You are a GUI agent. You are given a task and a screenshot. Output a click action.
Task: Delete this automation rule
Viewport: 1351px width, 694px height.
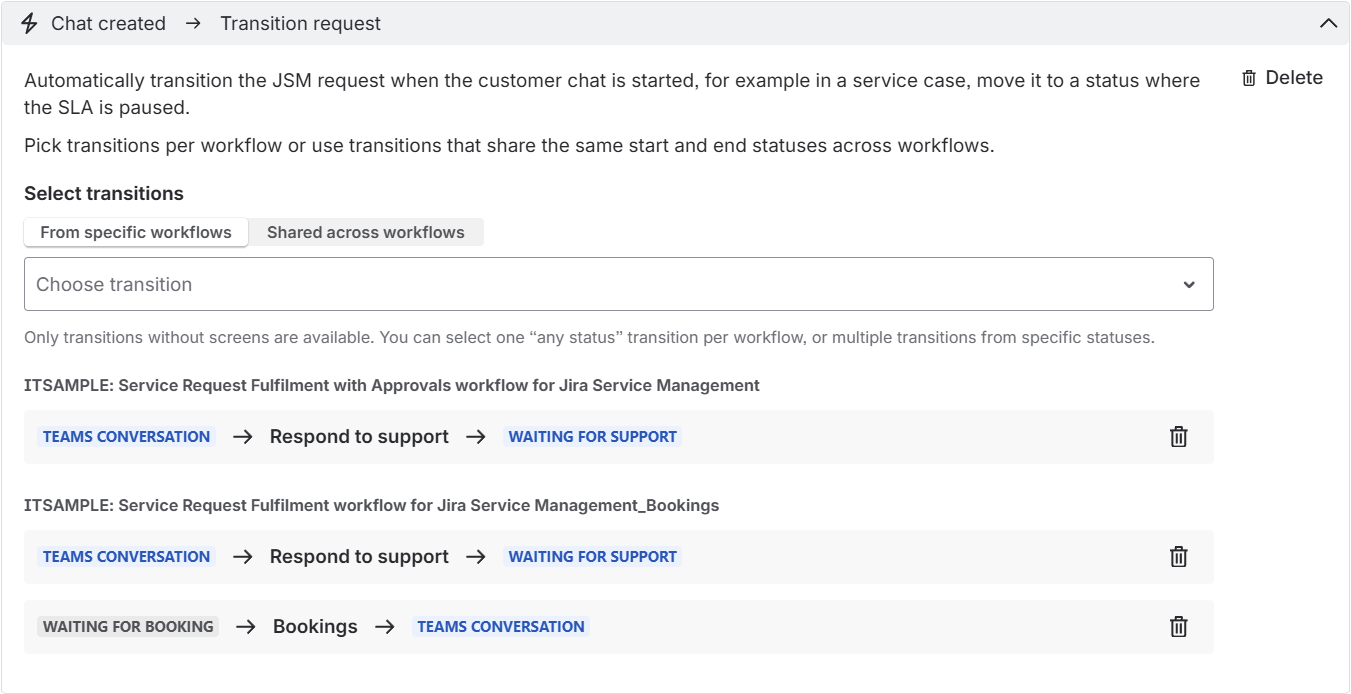[1281, 78]
